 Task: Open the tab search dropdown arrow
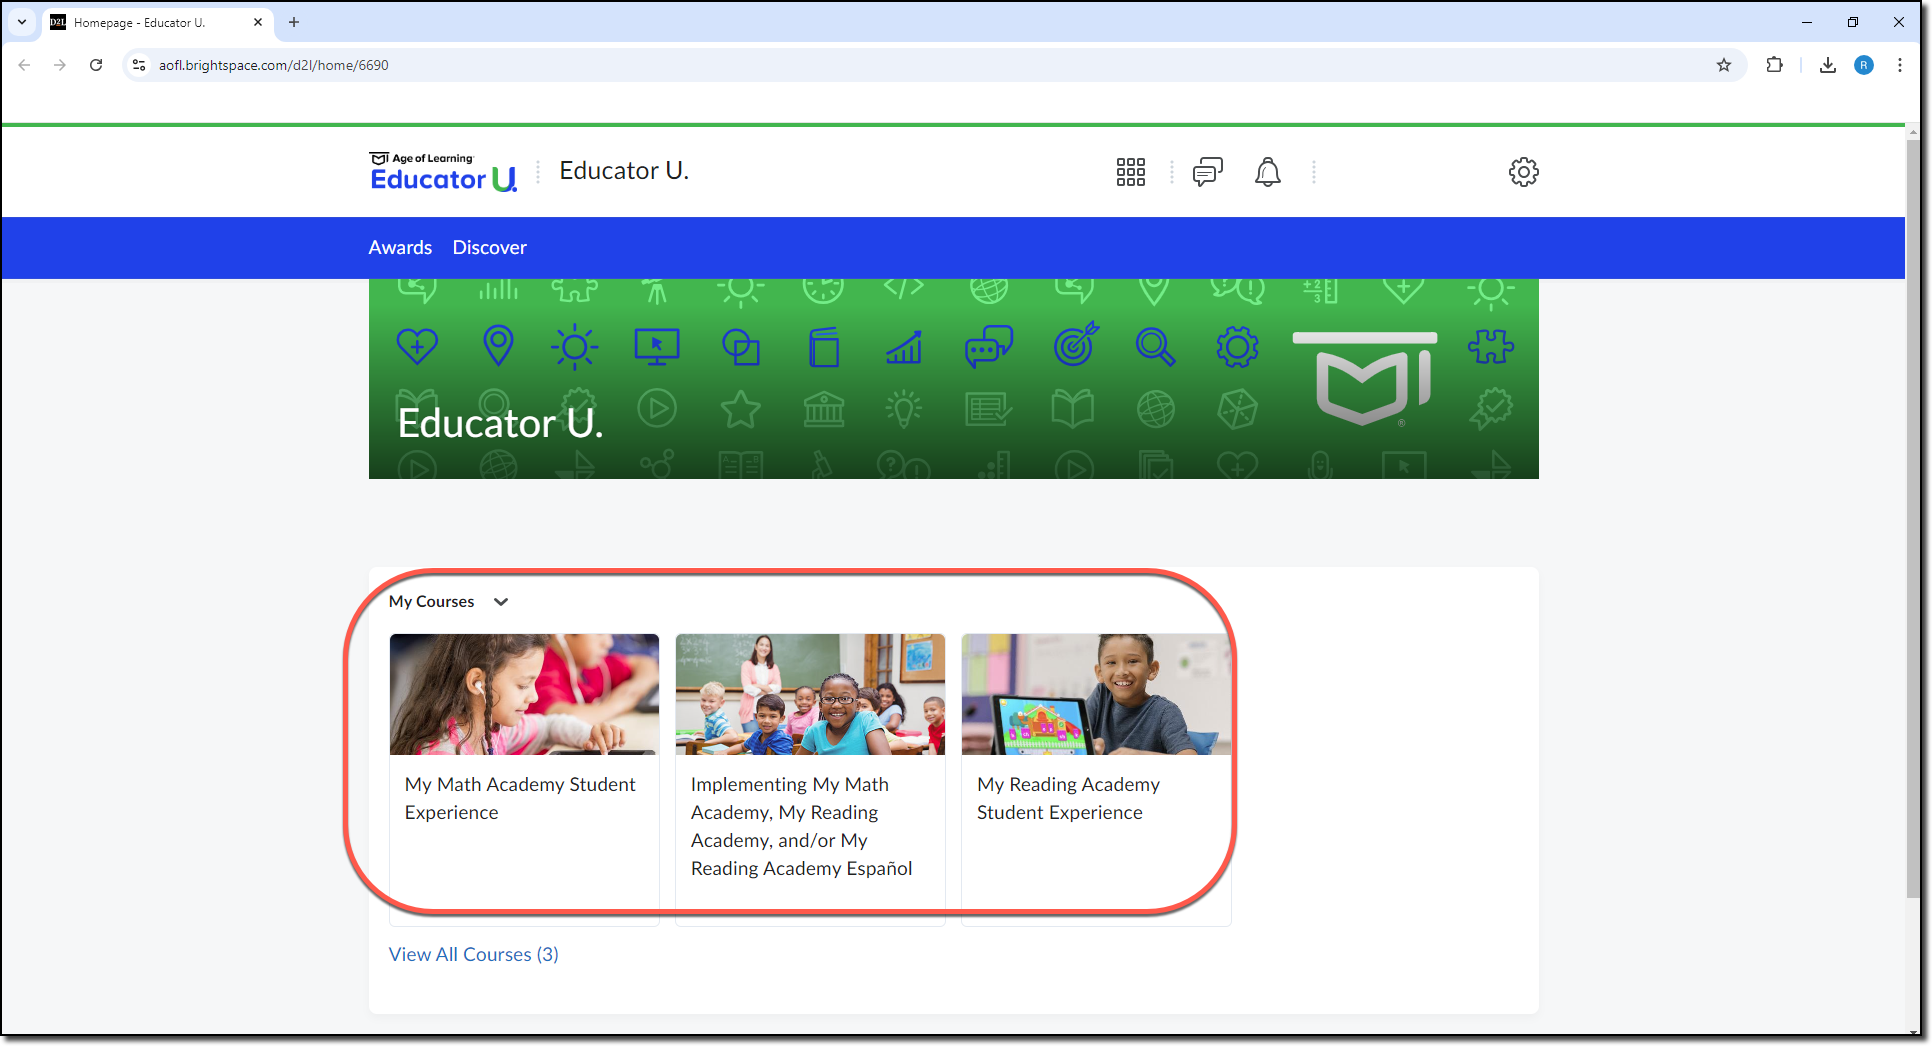pos(22,22)
